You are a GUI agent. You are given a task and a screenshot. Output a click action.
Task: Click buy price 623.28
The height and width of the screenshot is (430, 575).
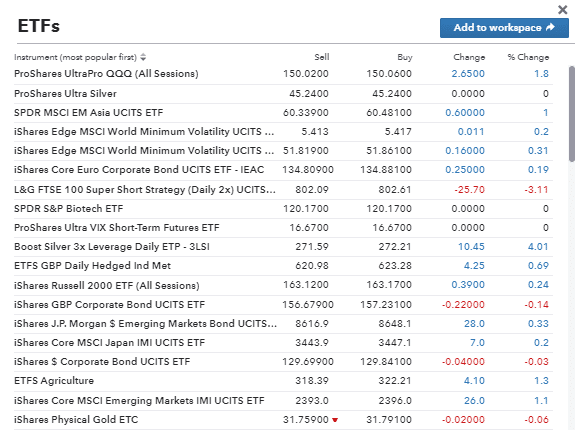point(395,266)
